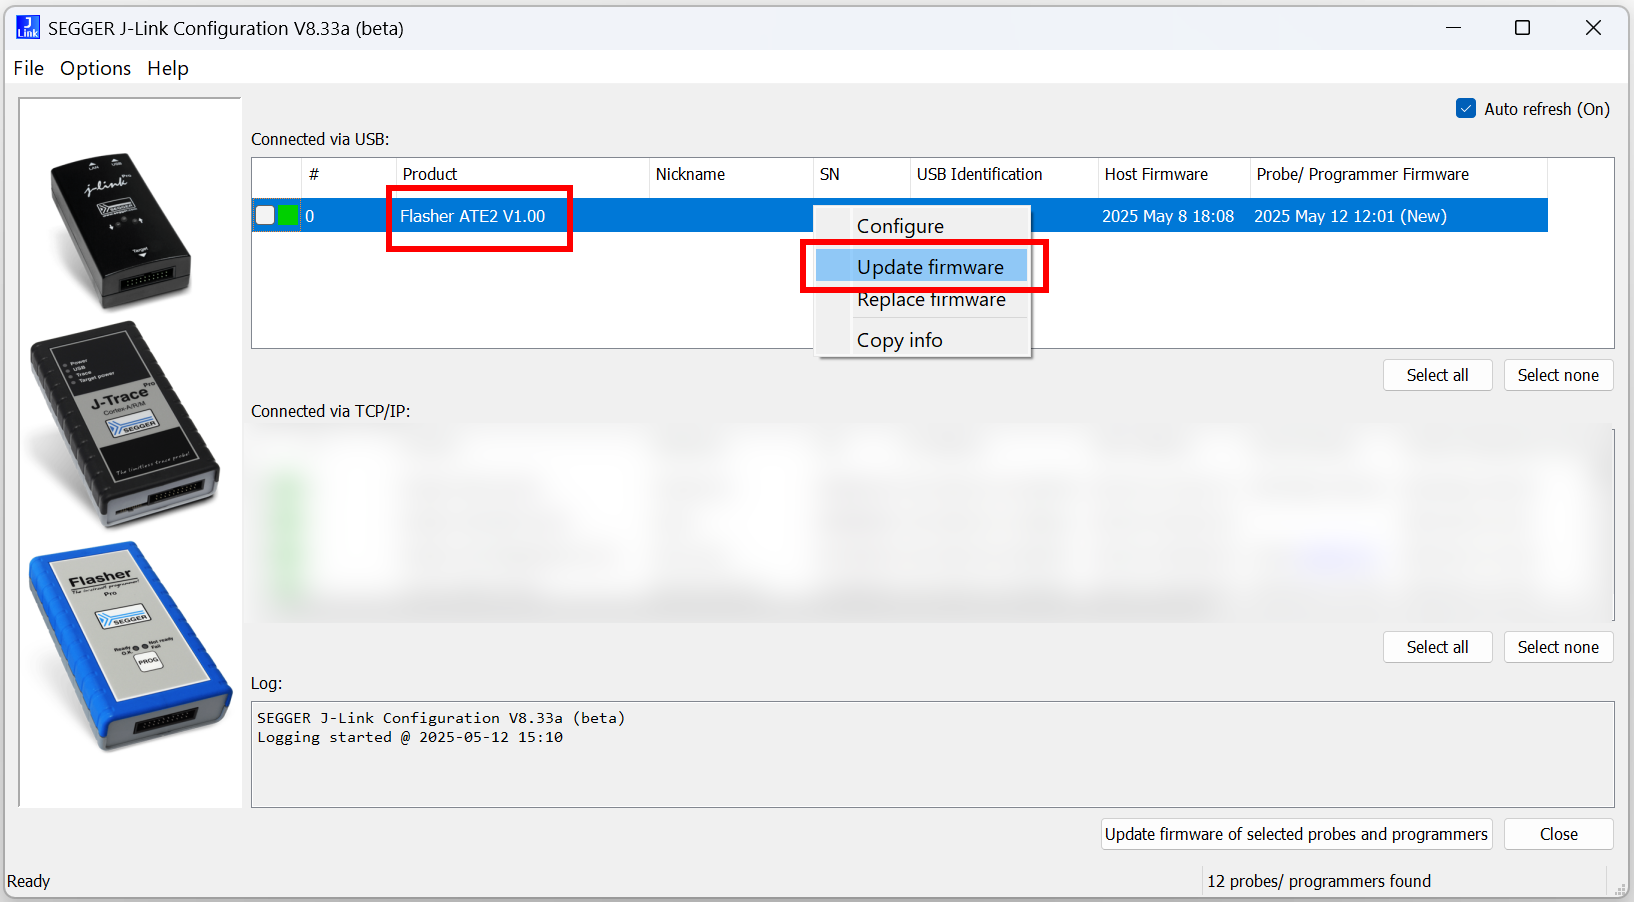Choose Update firmware in context menu
The image size is (1634, 902).
tap(922, 267)
